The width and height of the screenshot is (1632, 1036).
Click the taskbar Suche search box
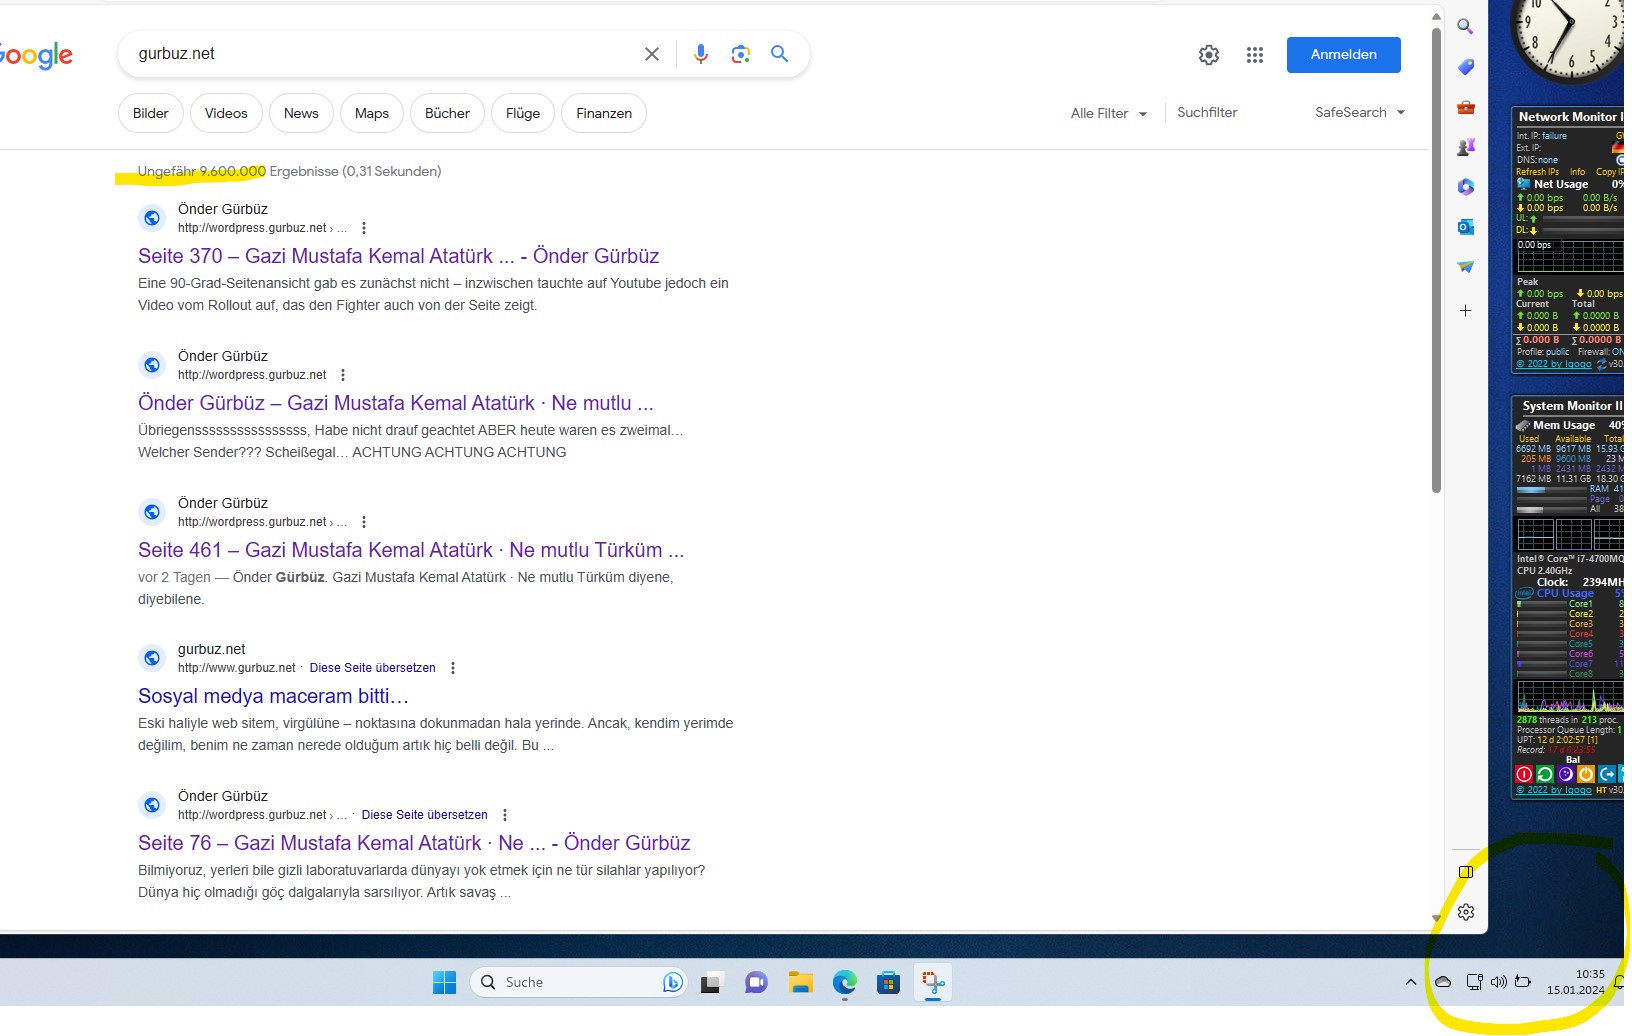click(578, 983)
